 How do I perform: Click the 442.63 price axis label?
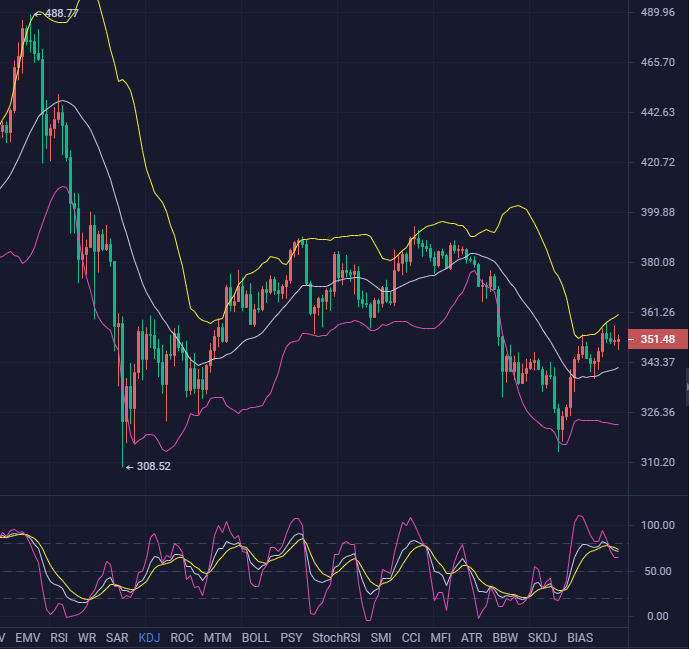click(x=657, y=112)
